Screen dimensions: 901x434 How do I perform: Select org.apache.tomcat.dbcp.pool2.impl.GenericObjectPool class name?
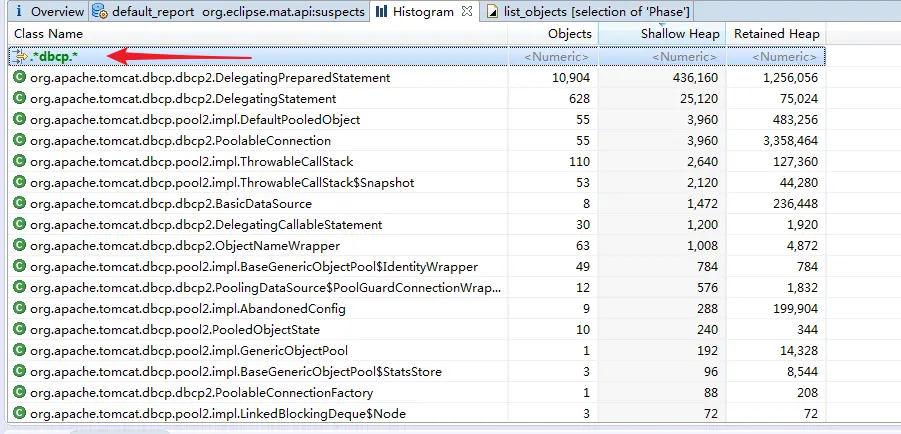tap(188, 351)
